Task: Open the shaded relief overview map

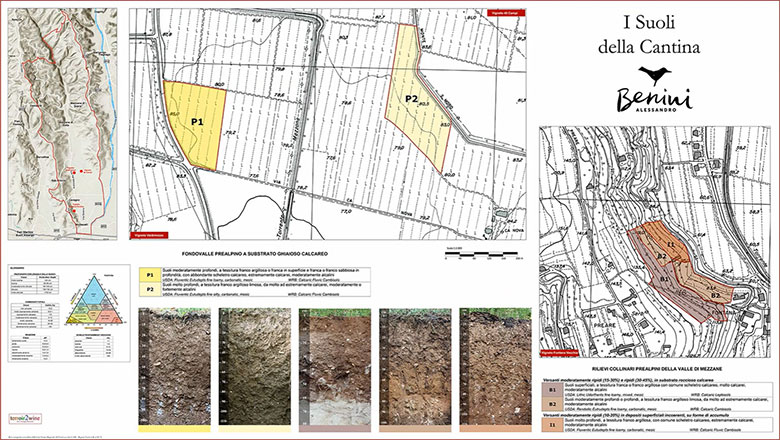Action: point(62,124)
